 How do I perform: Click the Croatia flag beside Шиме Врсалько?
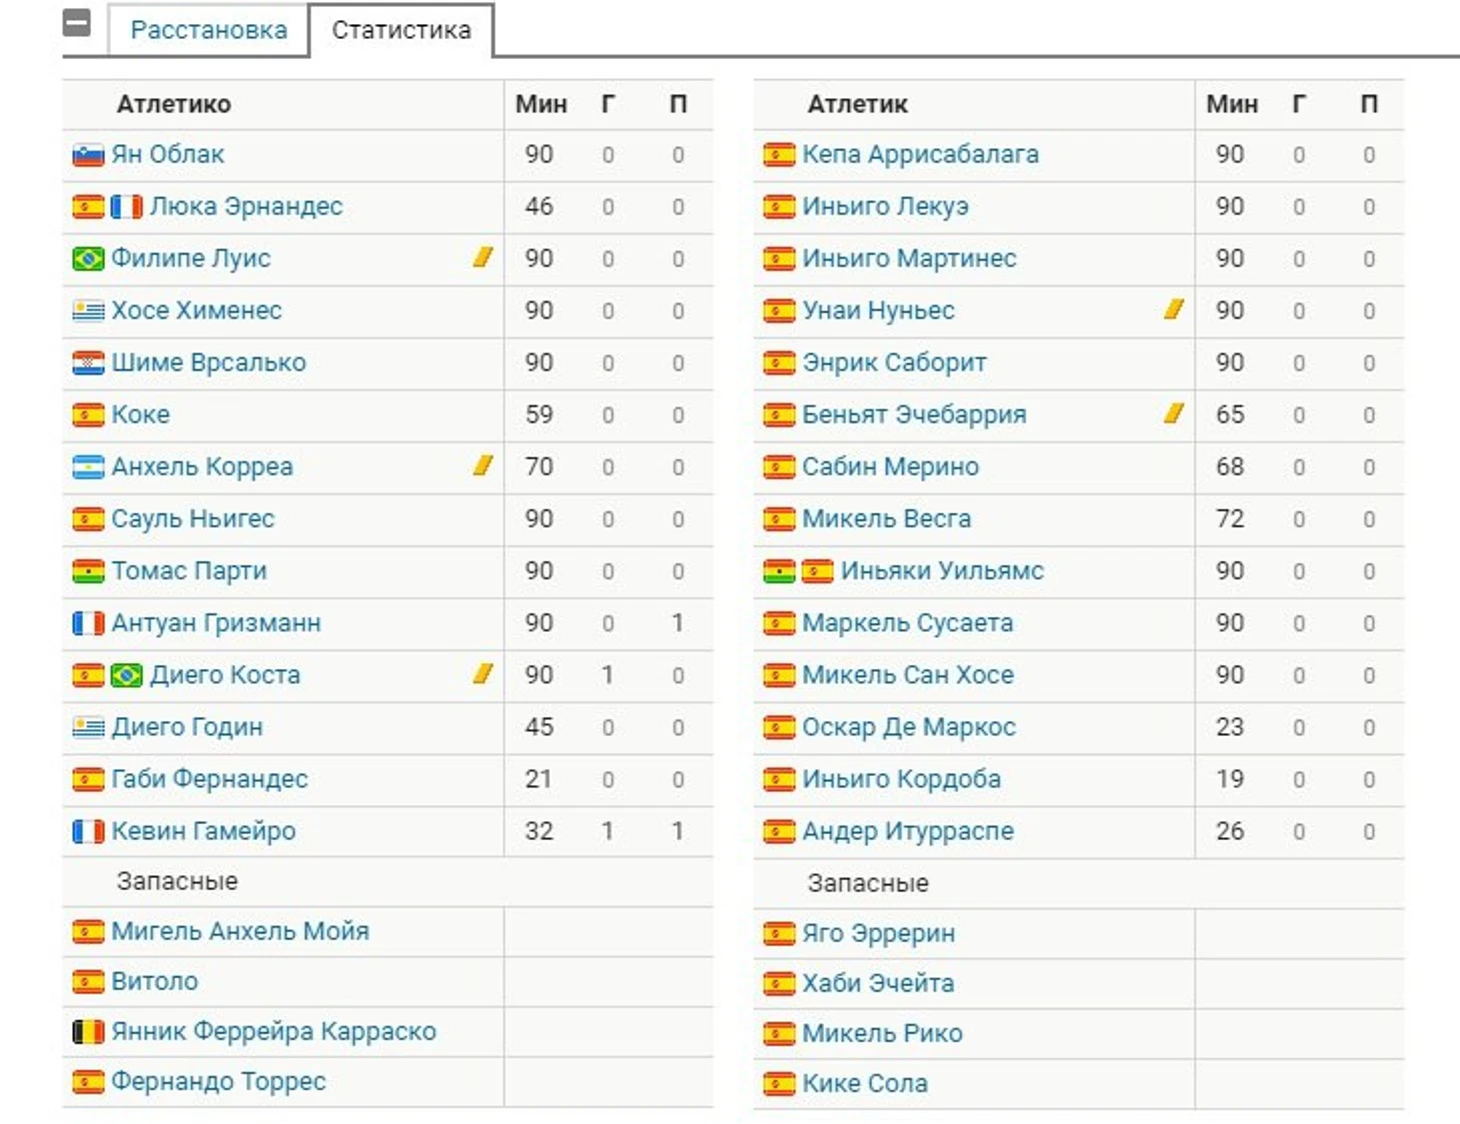(88, 363)
